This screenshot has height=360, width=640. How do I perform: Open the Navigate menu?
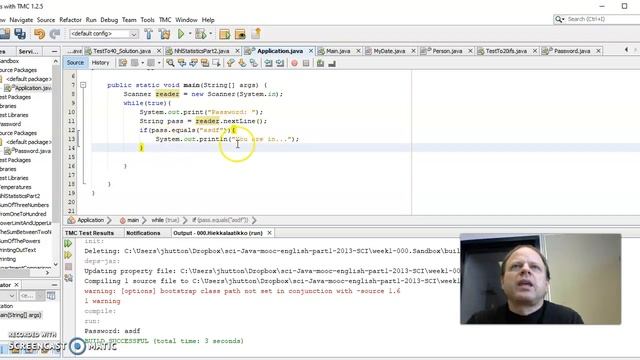[21, 20]
